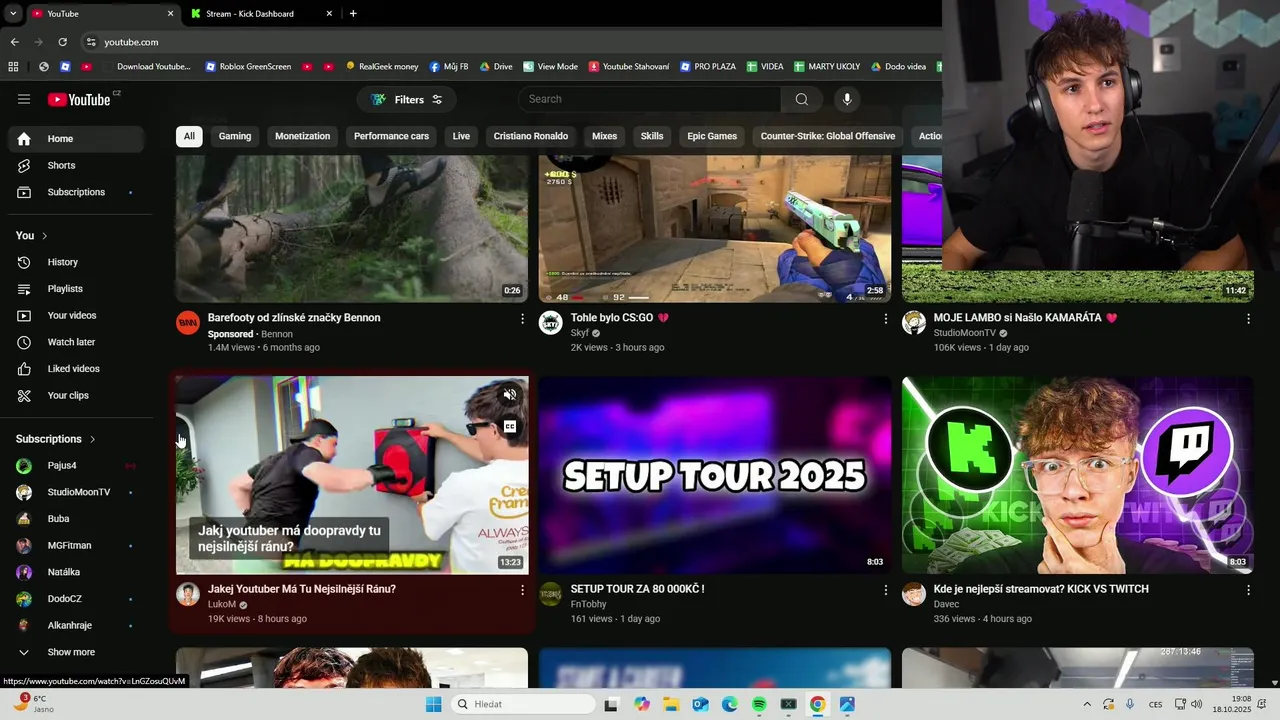Click the YouTube logo
Image resolution: width=1280 pixels, height=720 pixels.
tap(80, 99)
